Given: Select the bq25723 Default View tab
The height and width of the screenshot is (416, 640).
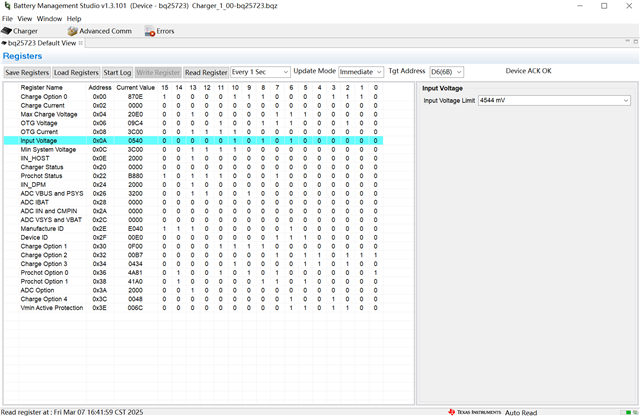Looking at the screenshot, I should [42, 43].
